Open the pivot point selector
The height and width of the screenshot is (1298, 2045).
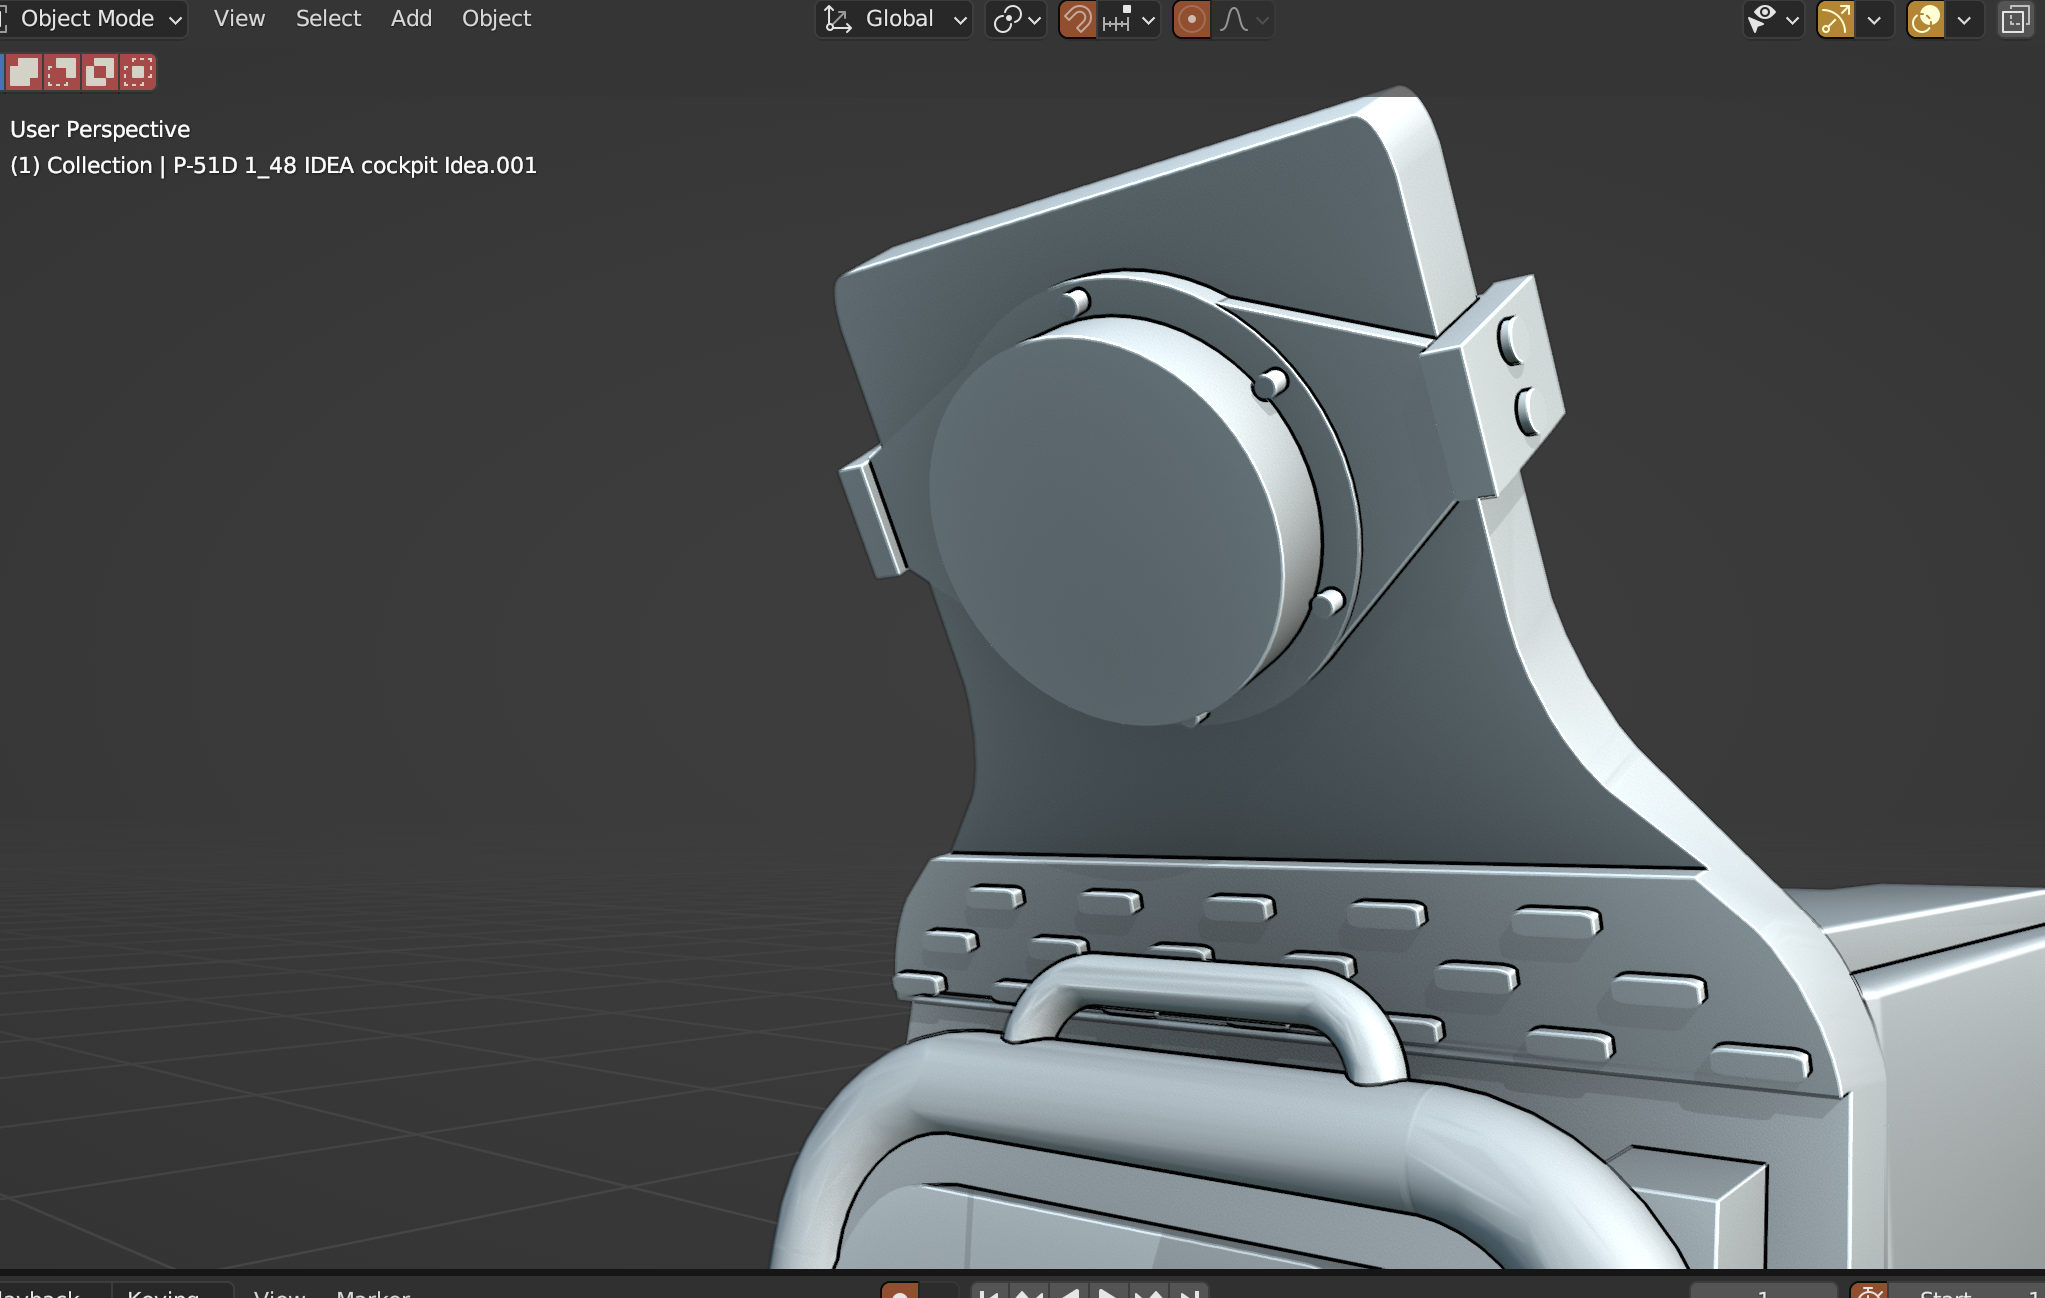pyautogui.click(x=1015, y=19)
